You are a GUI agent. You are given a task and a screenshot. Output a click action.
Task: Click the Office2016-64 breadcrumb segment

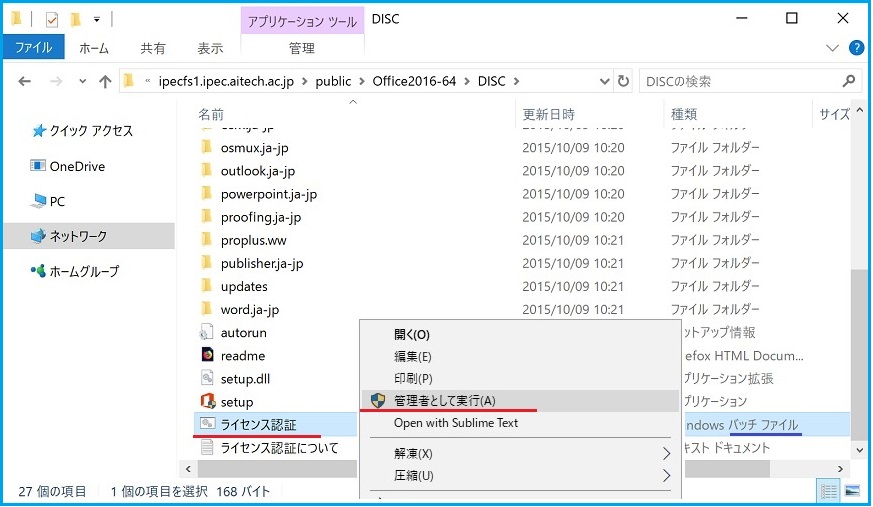click(414, 81)
